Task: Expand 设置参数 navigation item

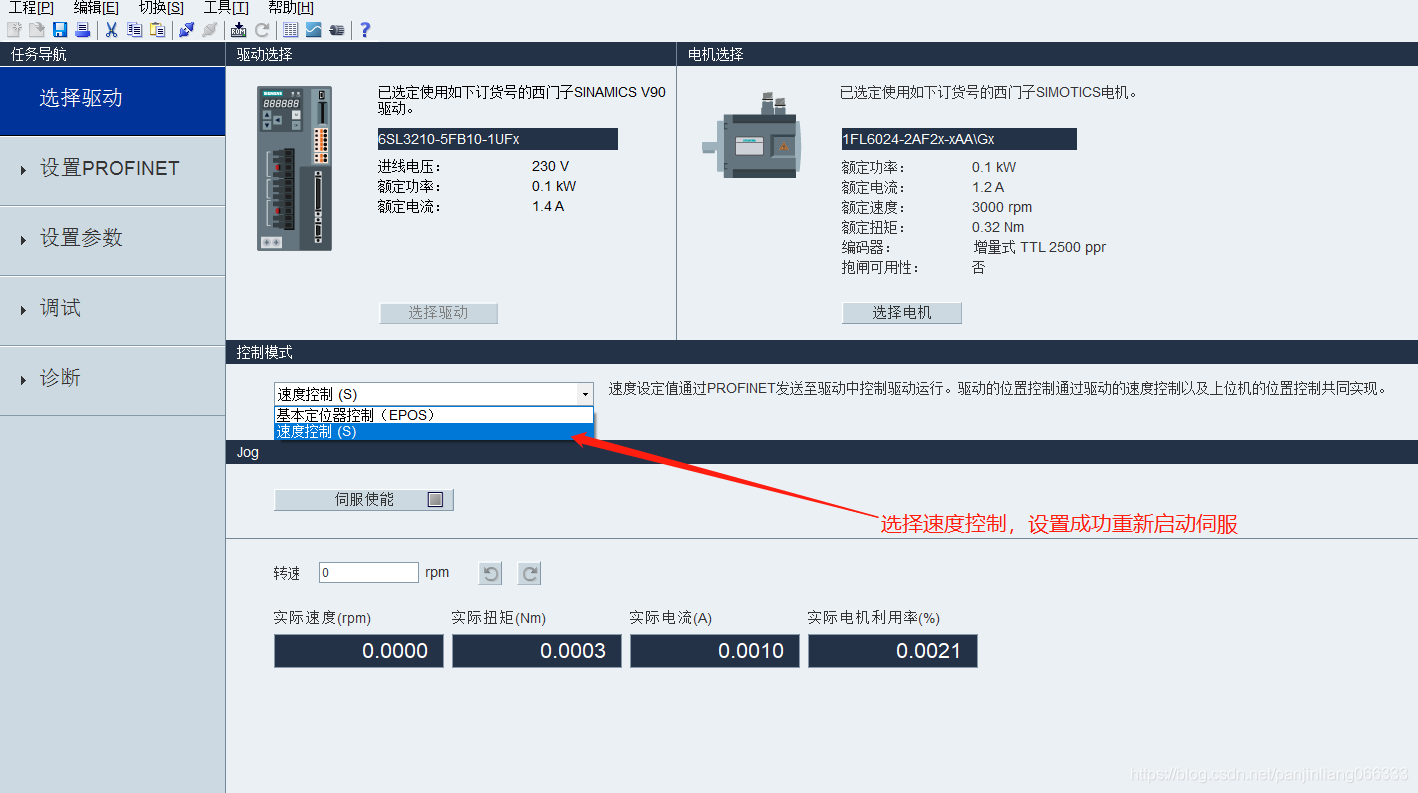Action: pos(112,240)
